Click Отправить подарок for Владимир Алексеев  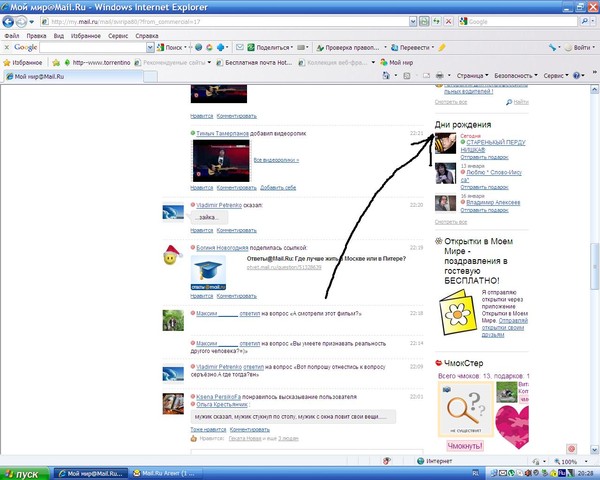point(484,210)
